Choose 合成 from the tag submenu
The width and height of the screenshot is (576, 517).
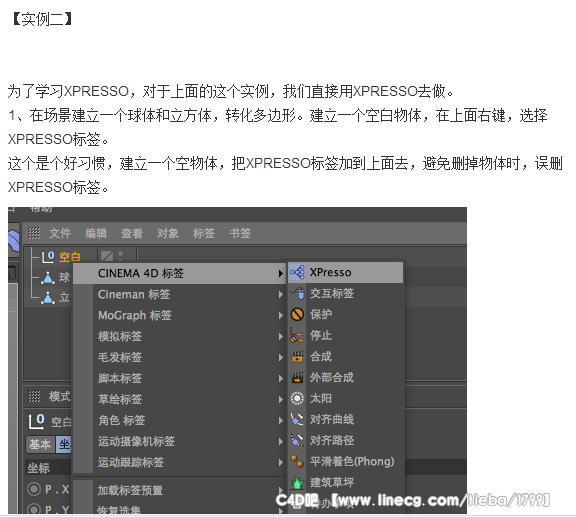pyautogui.click(x=345, y=356)
